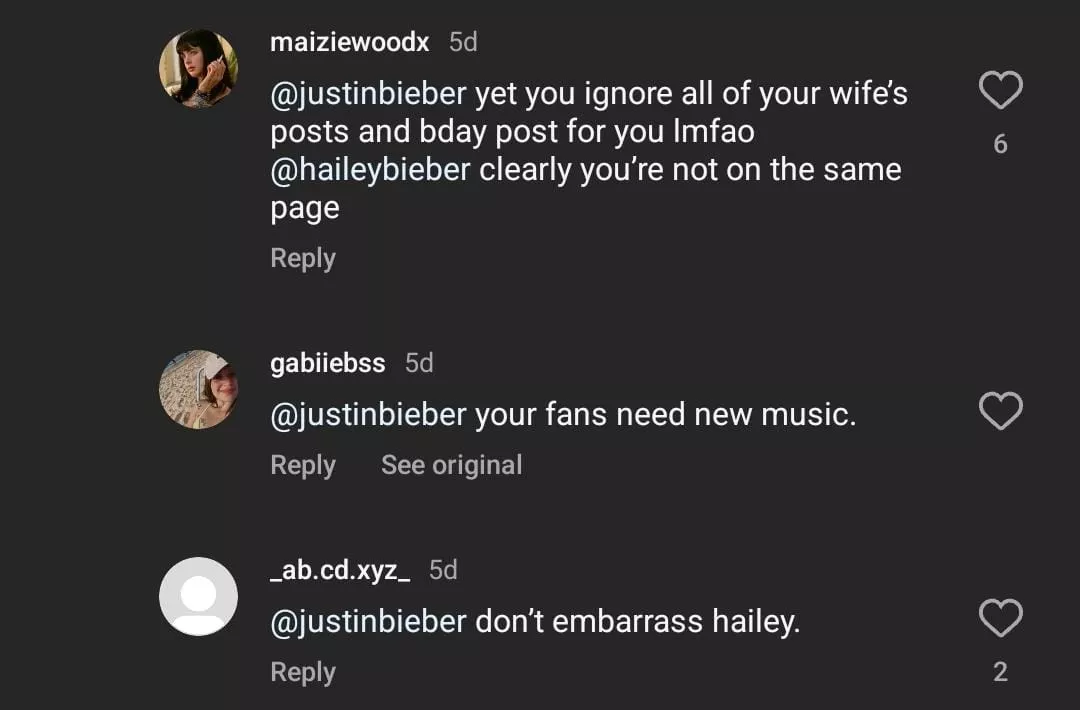Open the _ab.cd.xyz_ username link
This screenshot has height=710, width=1080.
point(340,570)
